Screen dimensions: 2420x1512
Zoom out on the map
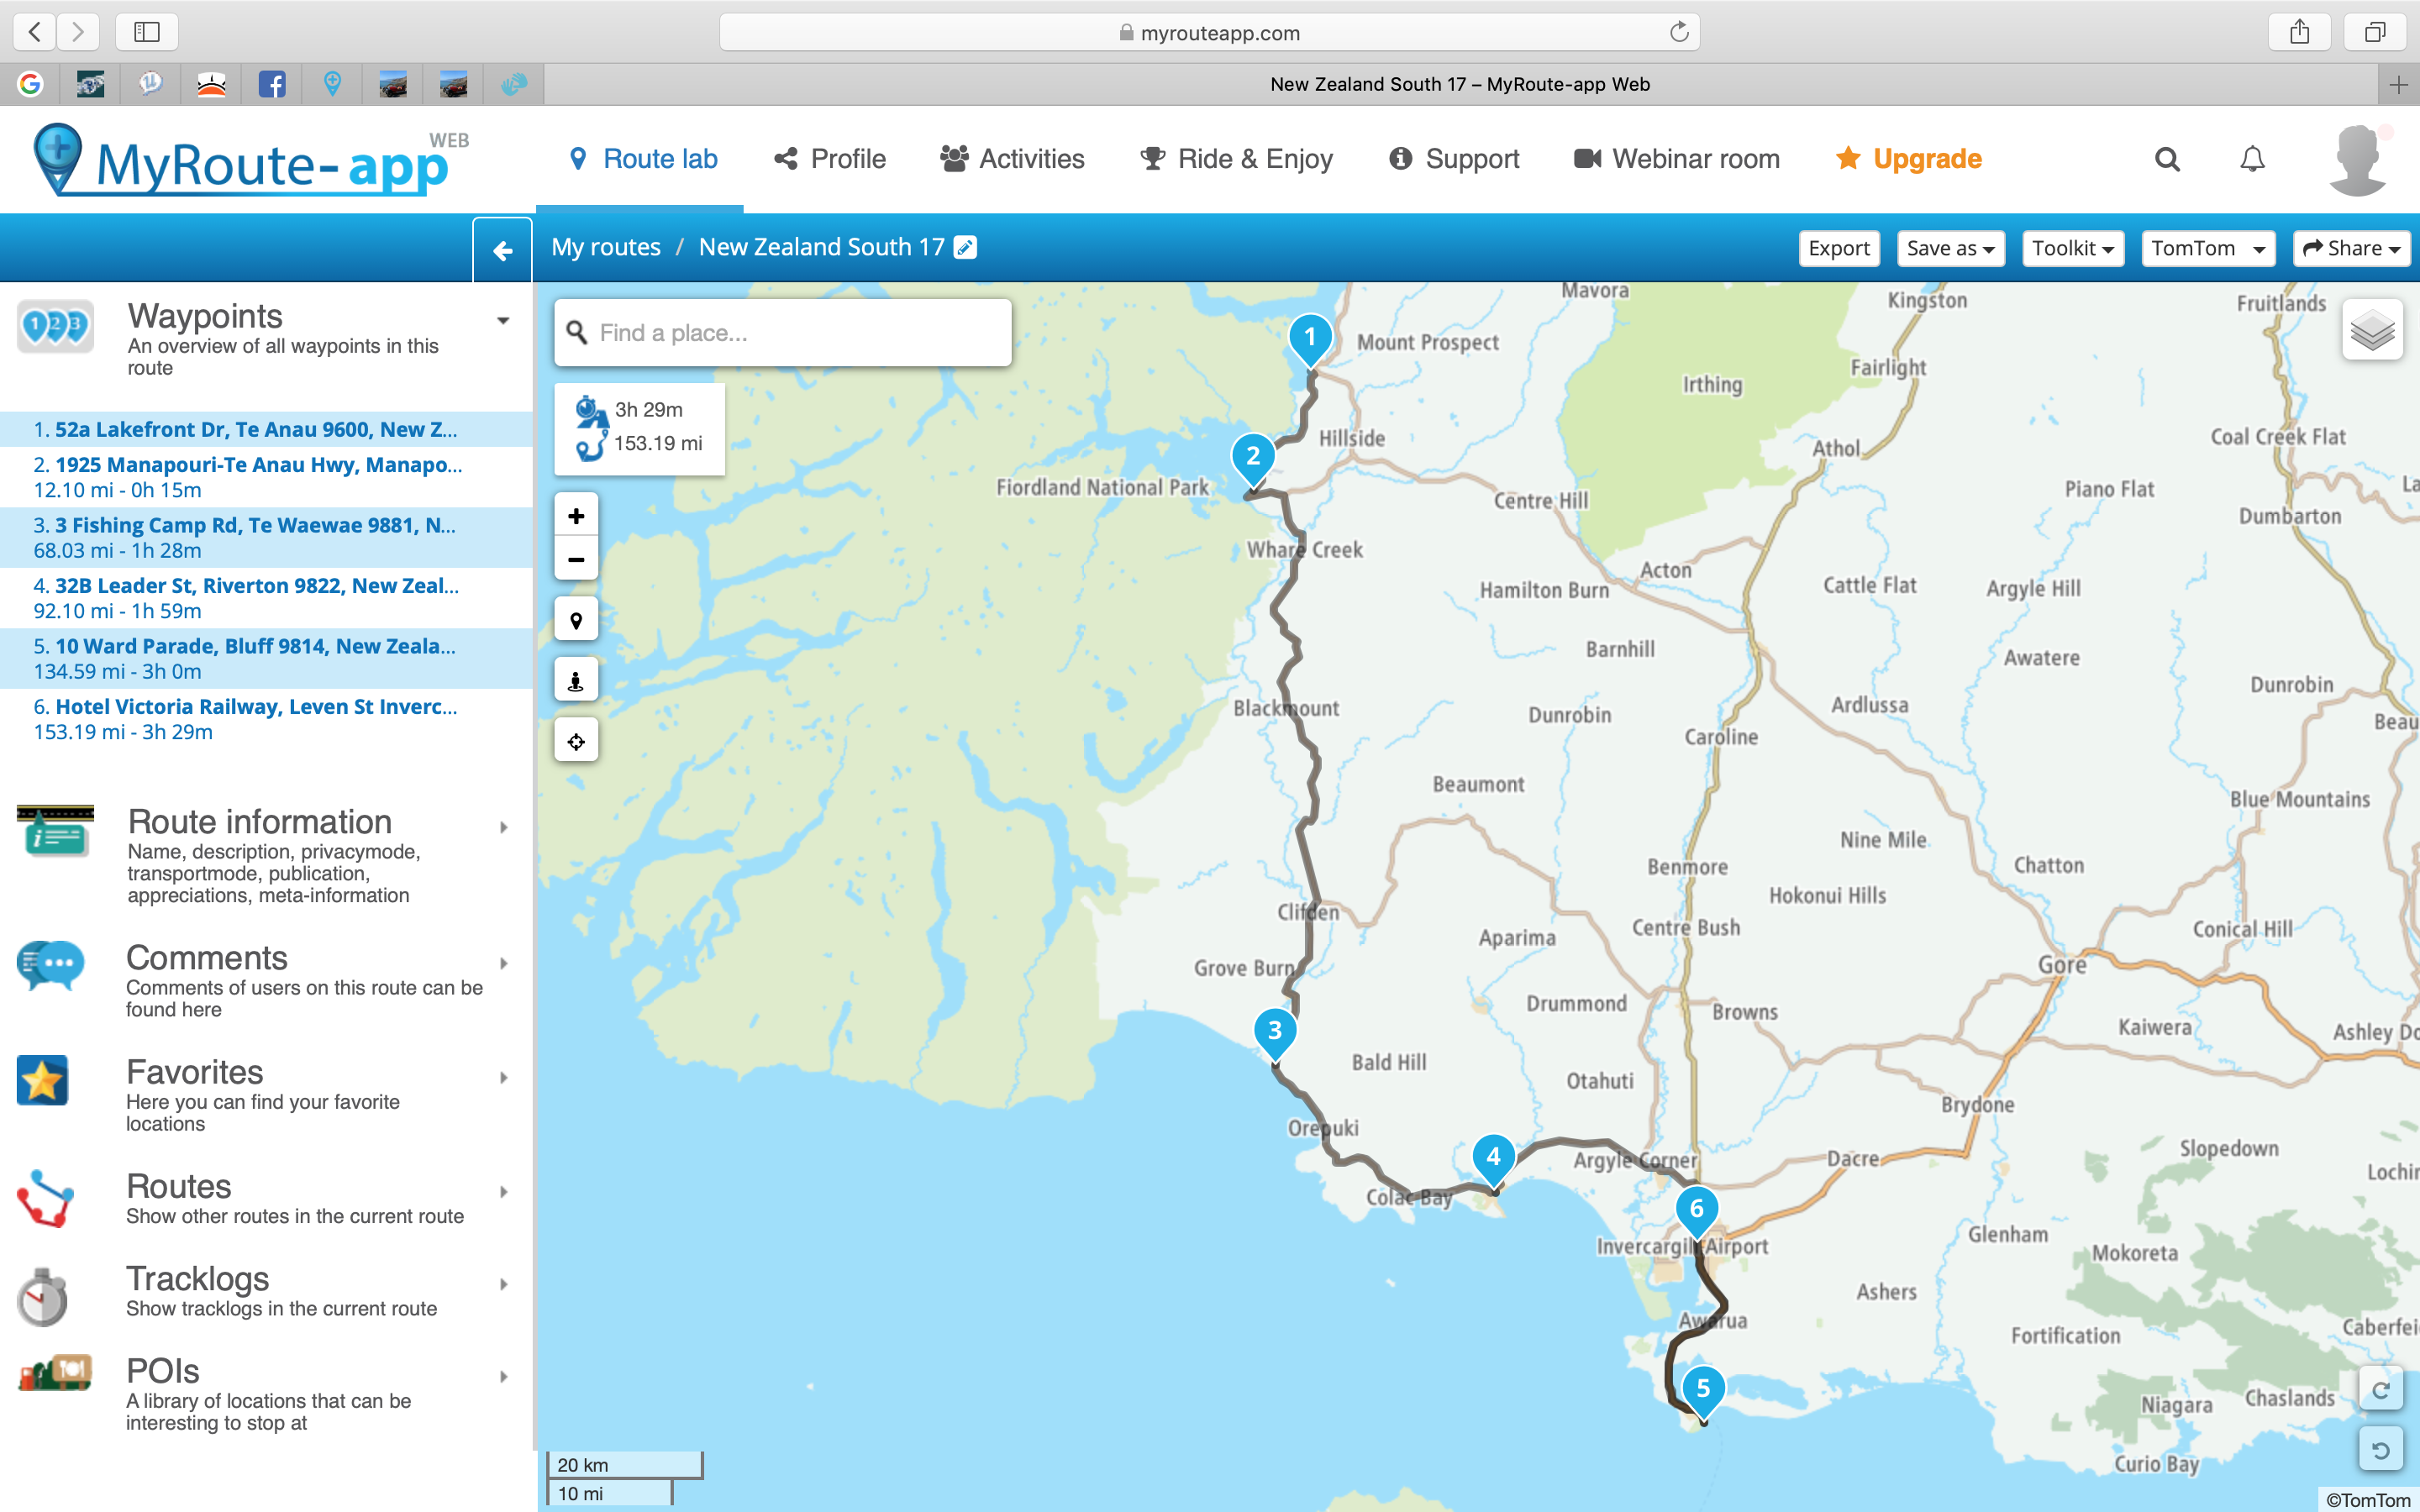click(576, 560)
